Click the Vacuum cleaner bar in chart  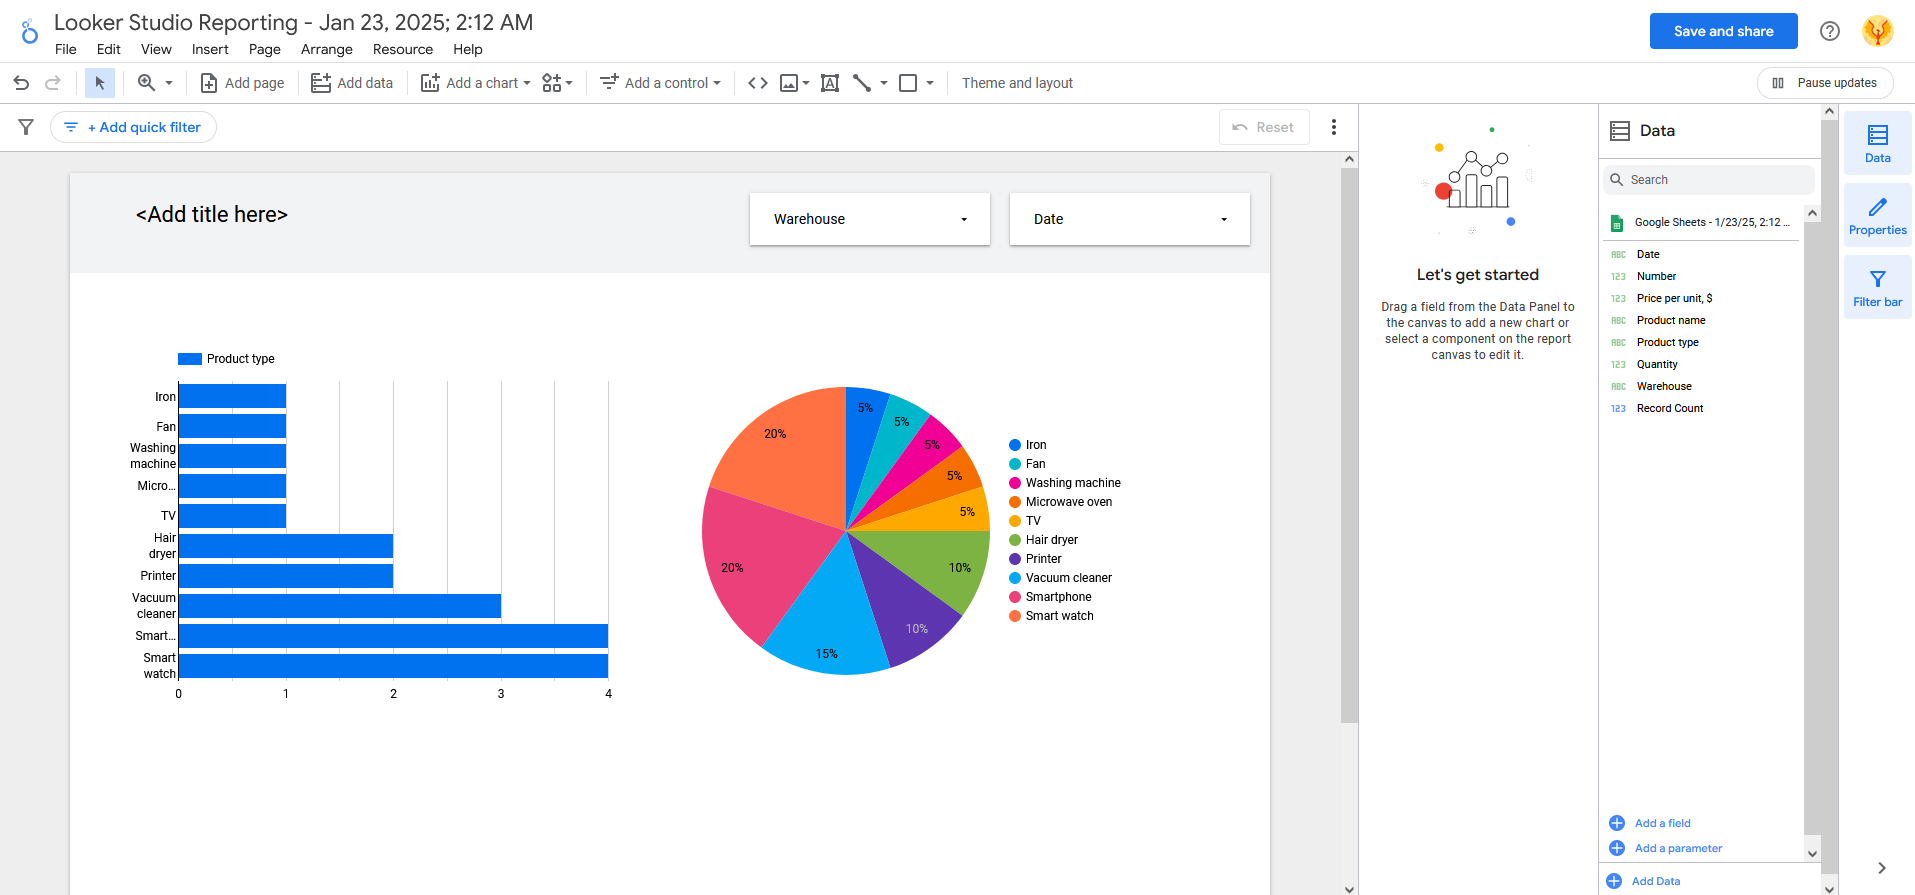click(340, 606)
